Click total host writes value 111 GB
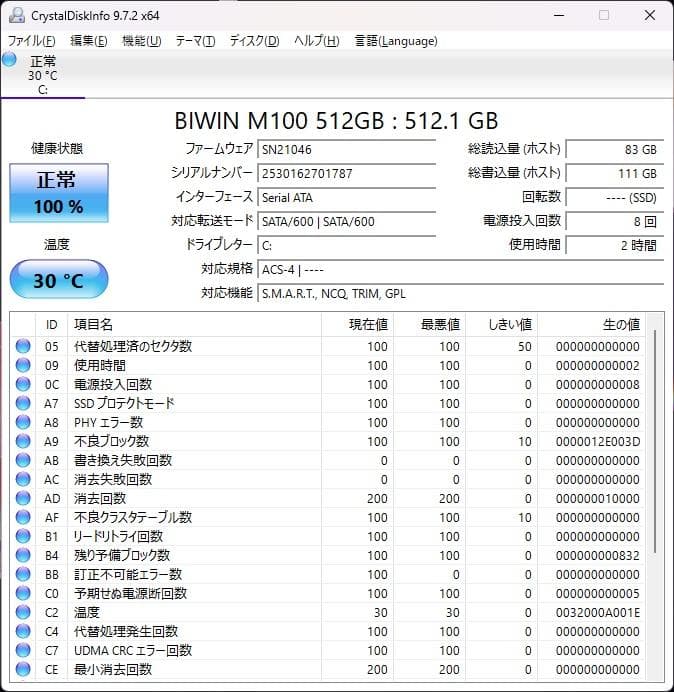 [615, 173]
